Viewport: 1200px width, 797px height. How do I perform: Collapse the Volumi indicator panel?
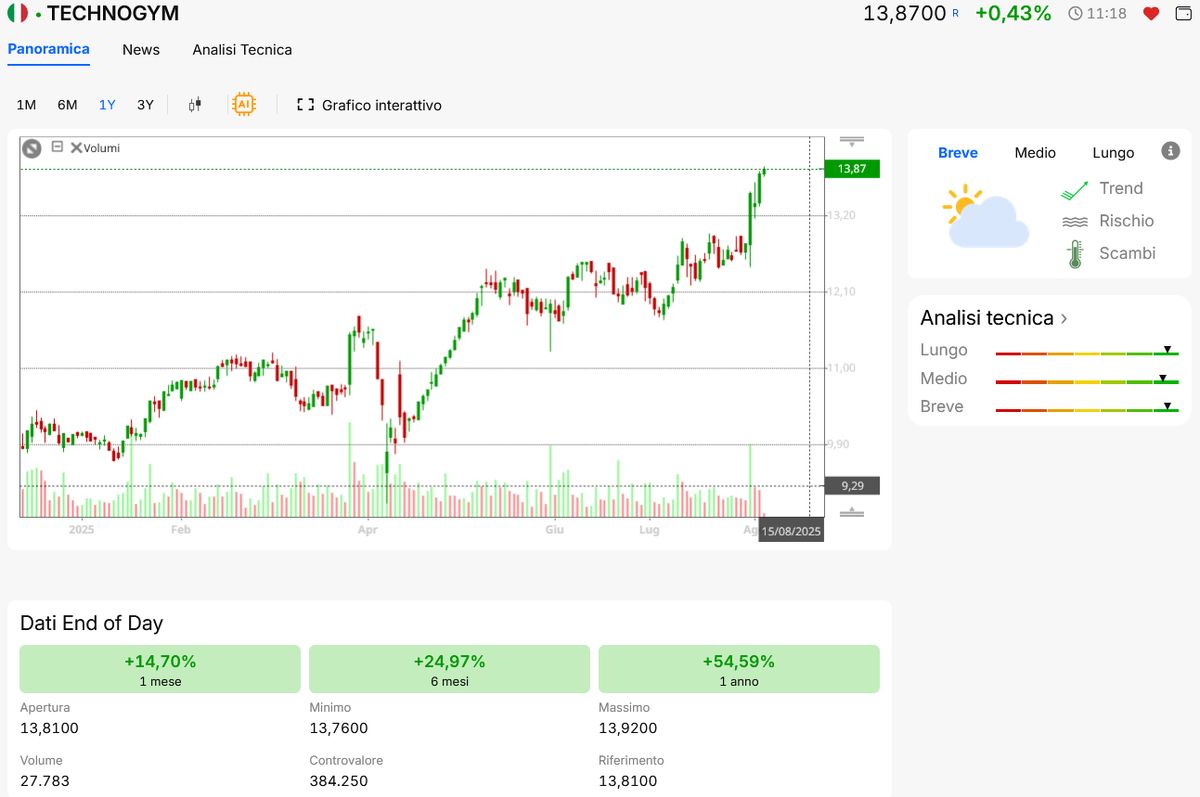[57, 146]
